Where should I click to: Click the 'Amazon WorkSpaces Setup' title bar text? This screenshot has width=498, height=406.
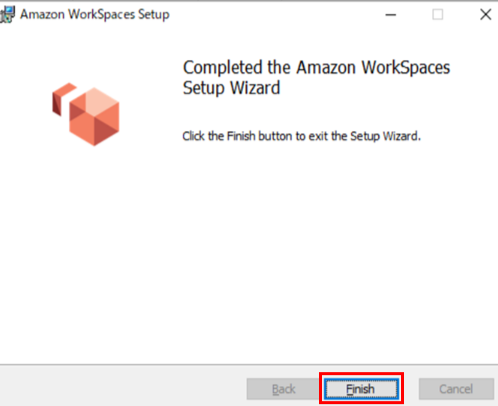tap(95, 14)
